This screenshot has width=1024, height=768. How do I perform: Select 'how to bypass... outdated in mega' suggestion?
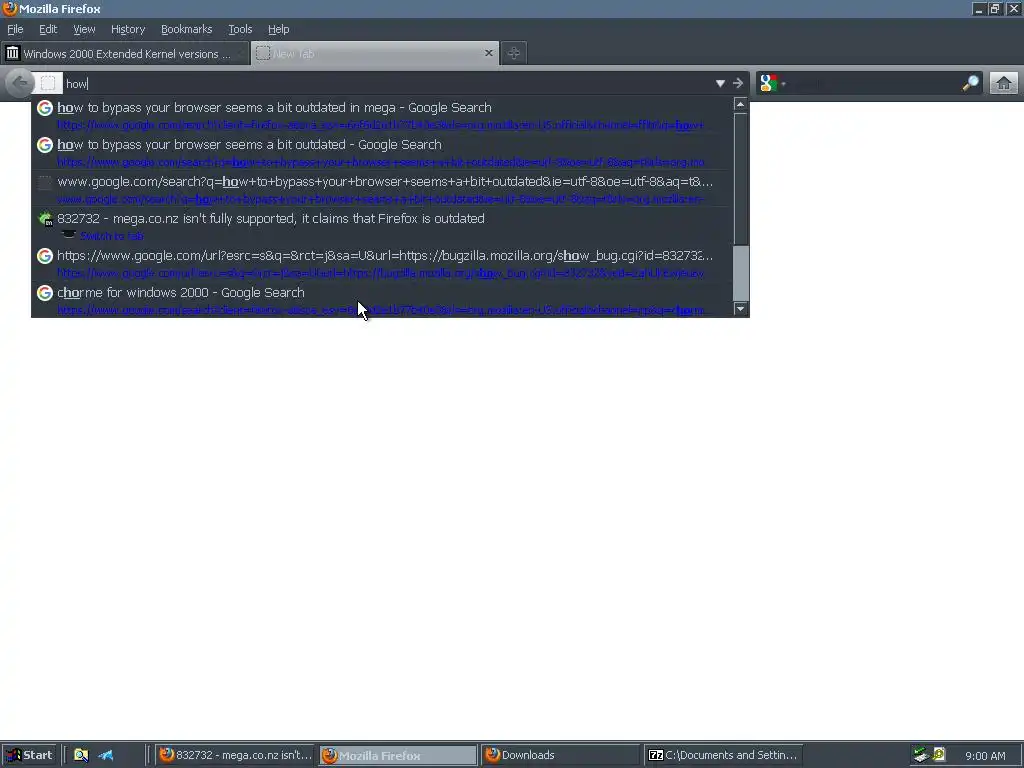(382, 115)
